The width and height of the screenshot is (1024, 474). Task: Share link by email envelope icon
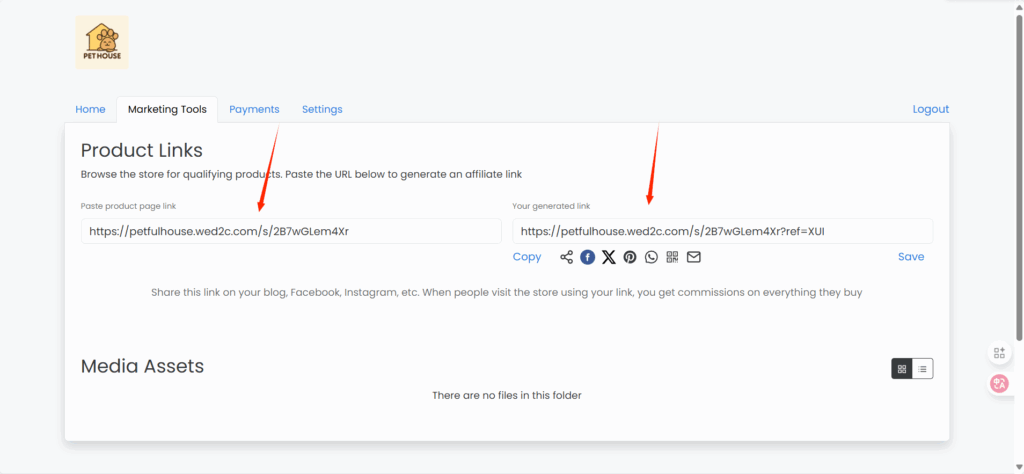[694, 257]
